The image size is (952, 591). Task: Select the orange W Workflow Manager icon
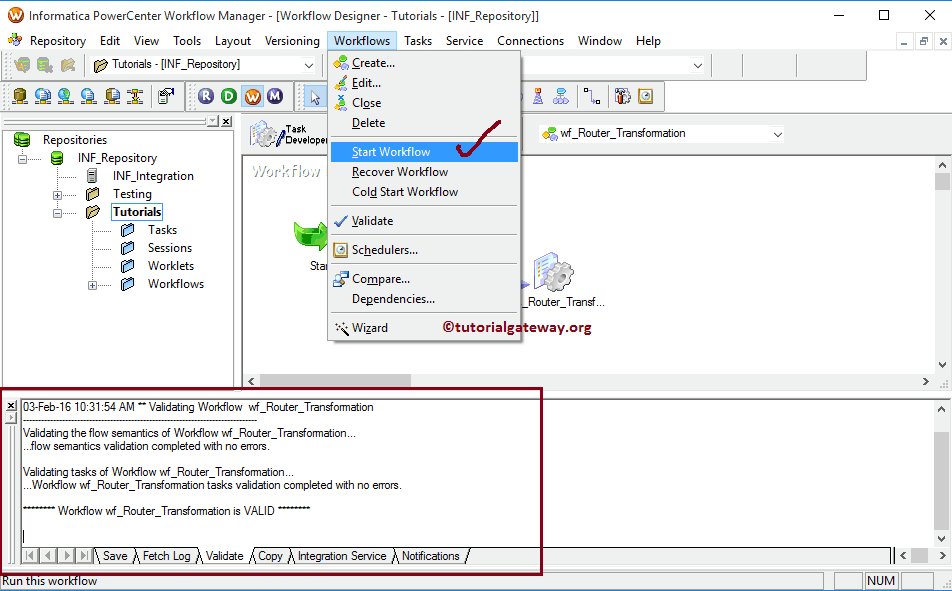[x=253, y=96]
